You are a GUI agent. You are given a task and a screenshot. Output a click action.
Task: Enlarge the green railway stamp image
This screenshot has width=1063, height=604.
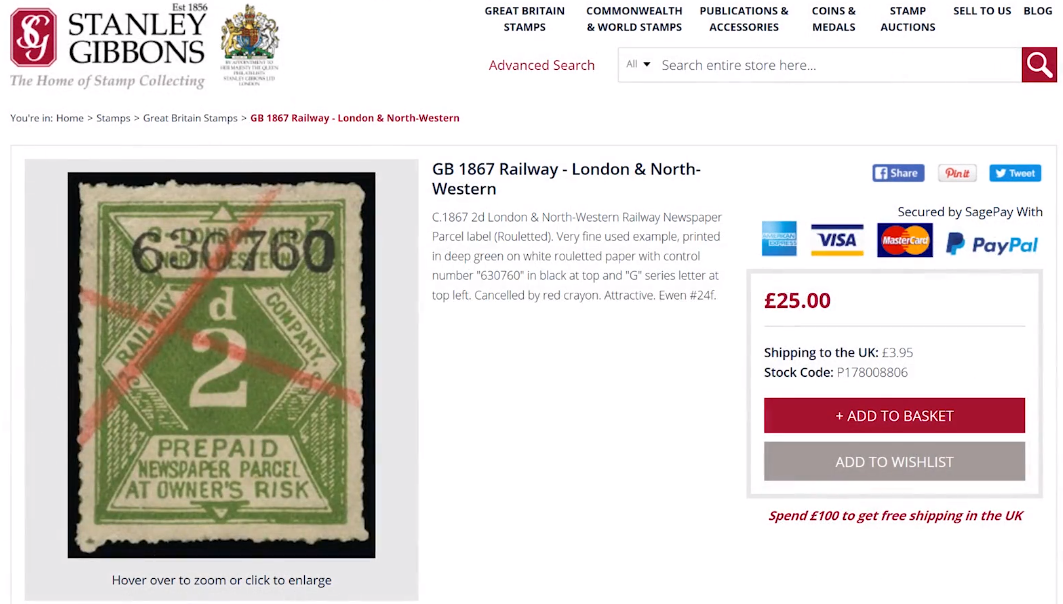(x=221, y=365)
